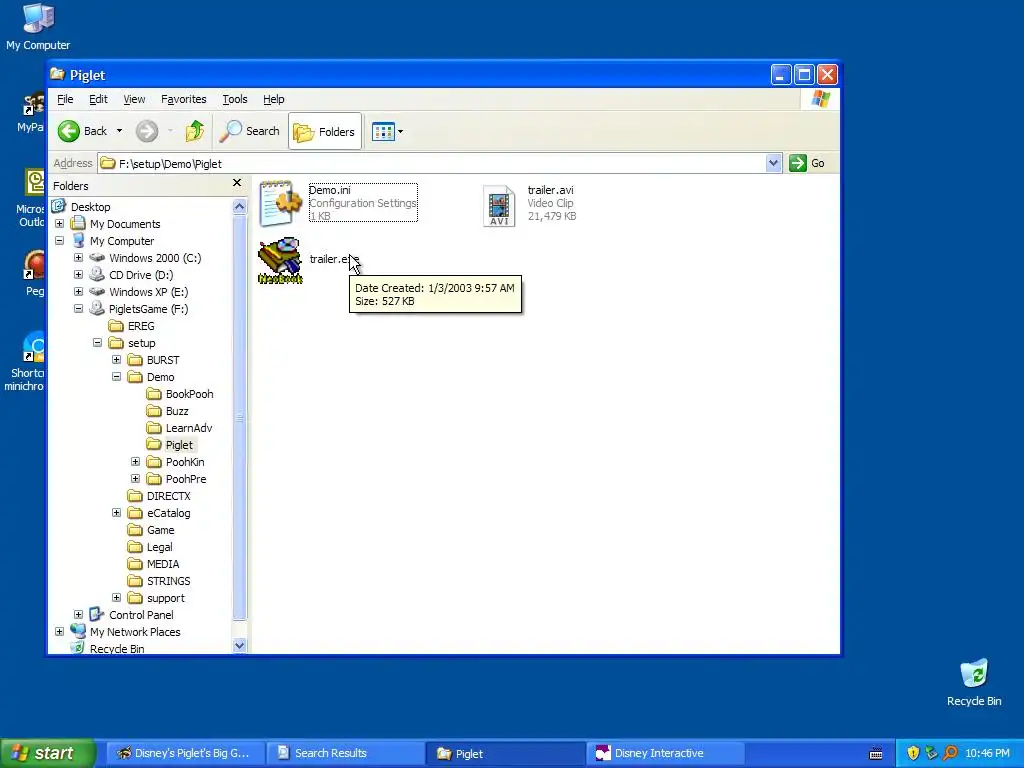Expand the BURST folder node

coord(116,360)
